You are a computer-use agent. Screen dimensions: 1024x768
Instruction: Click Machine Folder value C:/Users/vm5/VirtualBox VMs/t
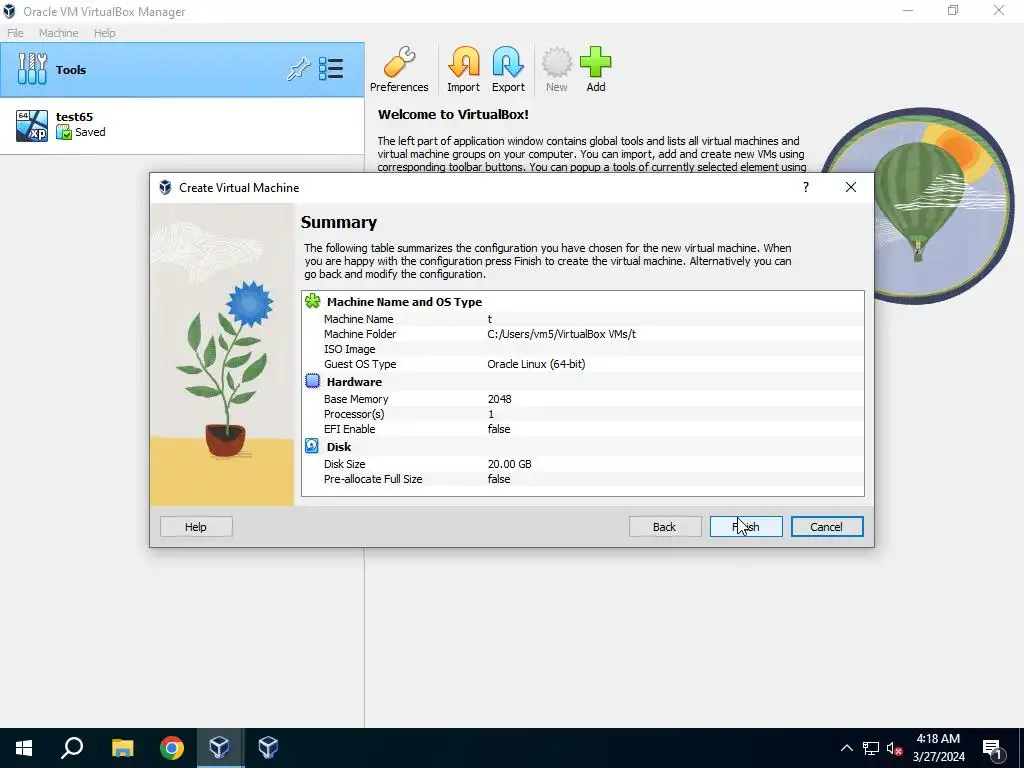tap(561, 334)
